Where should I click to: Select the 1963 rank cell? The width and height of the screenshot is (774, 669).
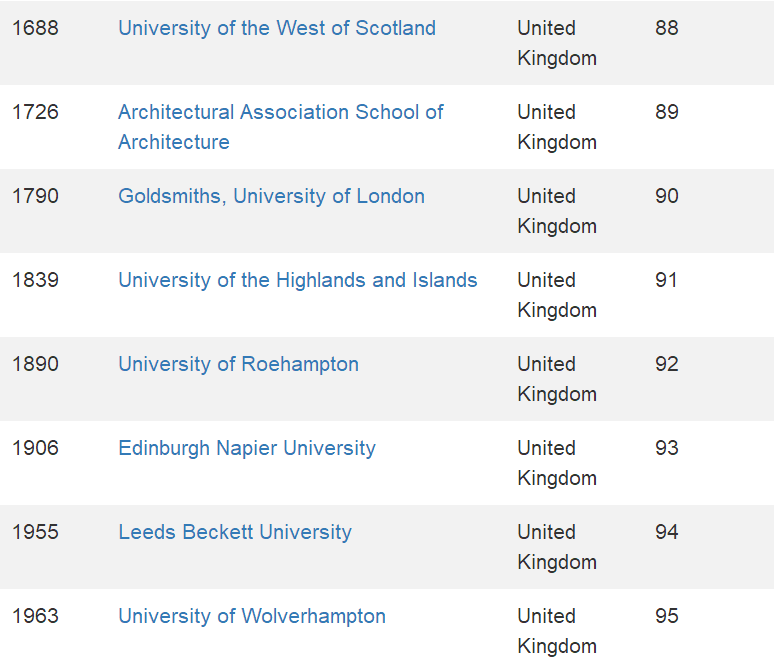36,616
